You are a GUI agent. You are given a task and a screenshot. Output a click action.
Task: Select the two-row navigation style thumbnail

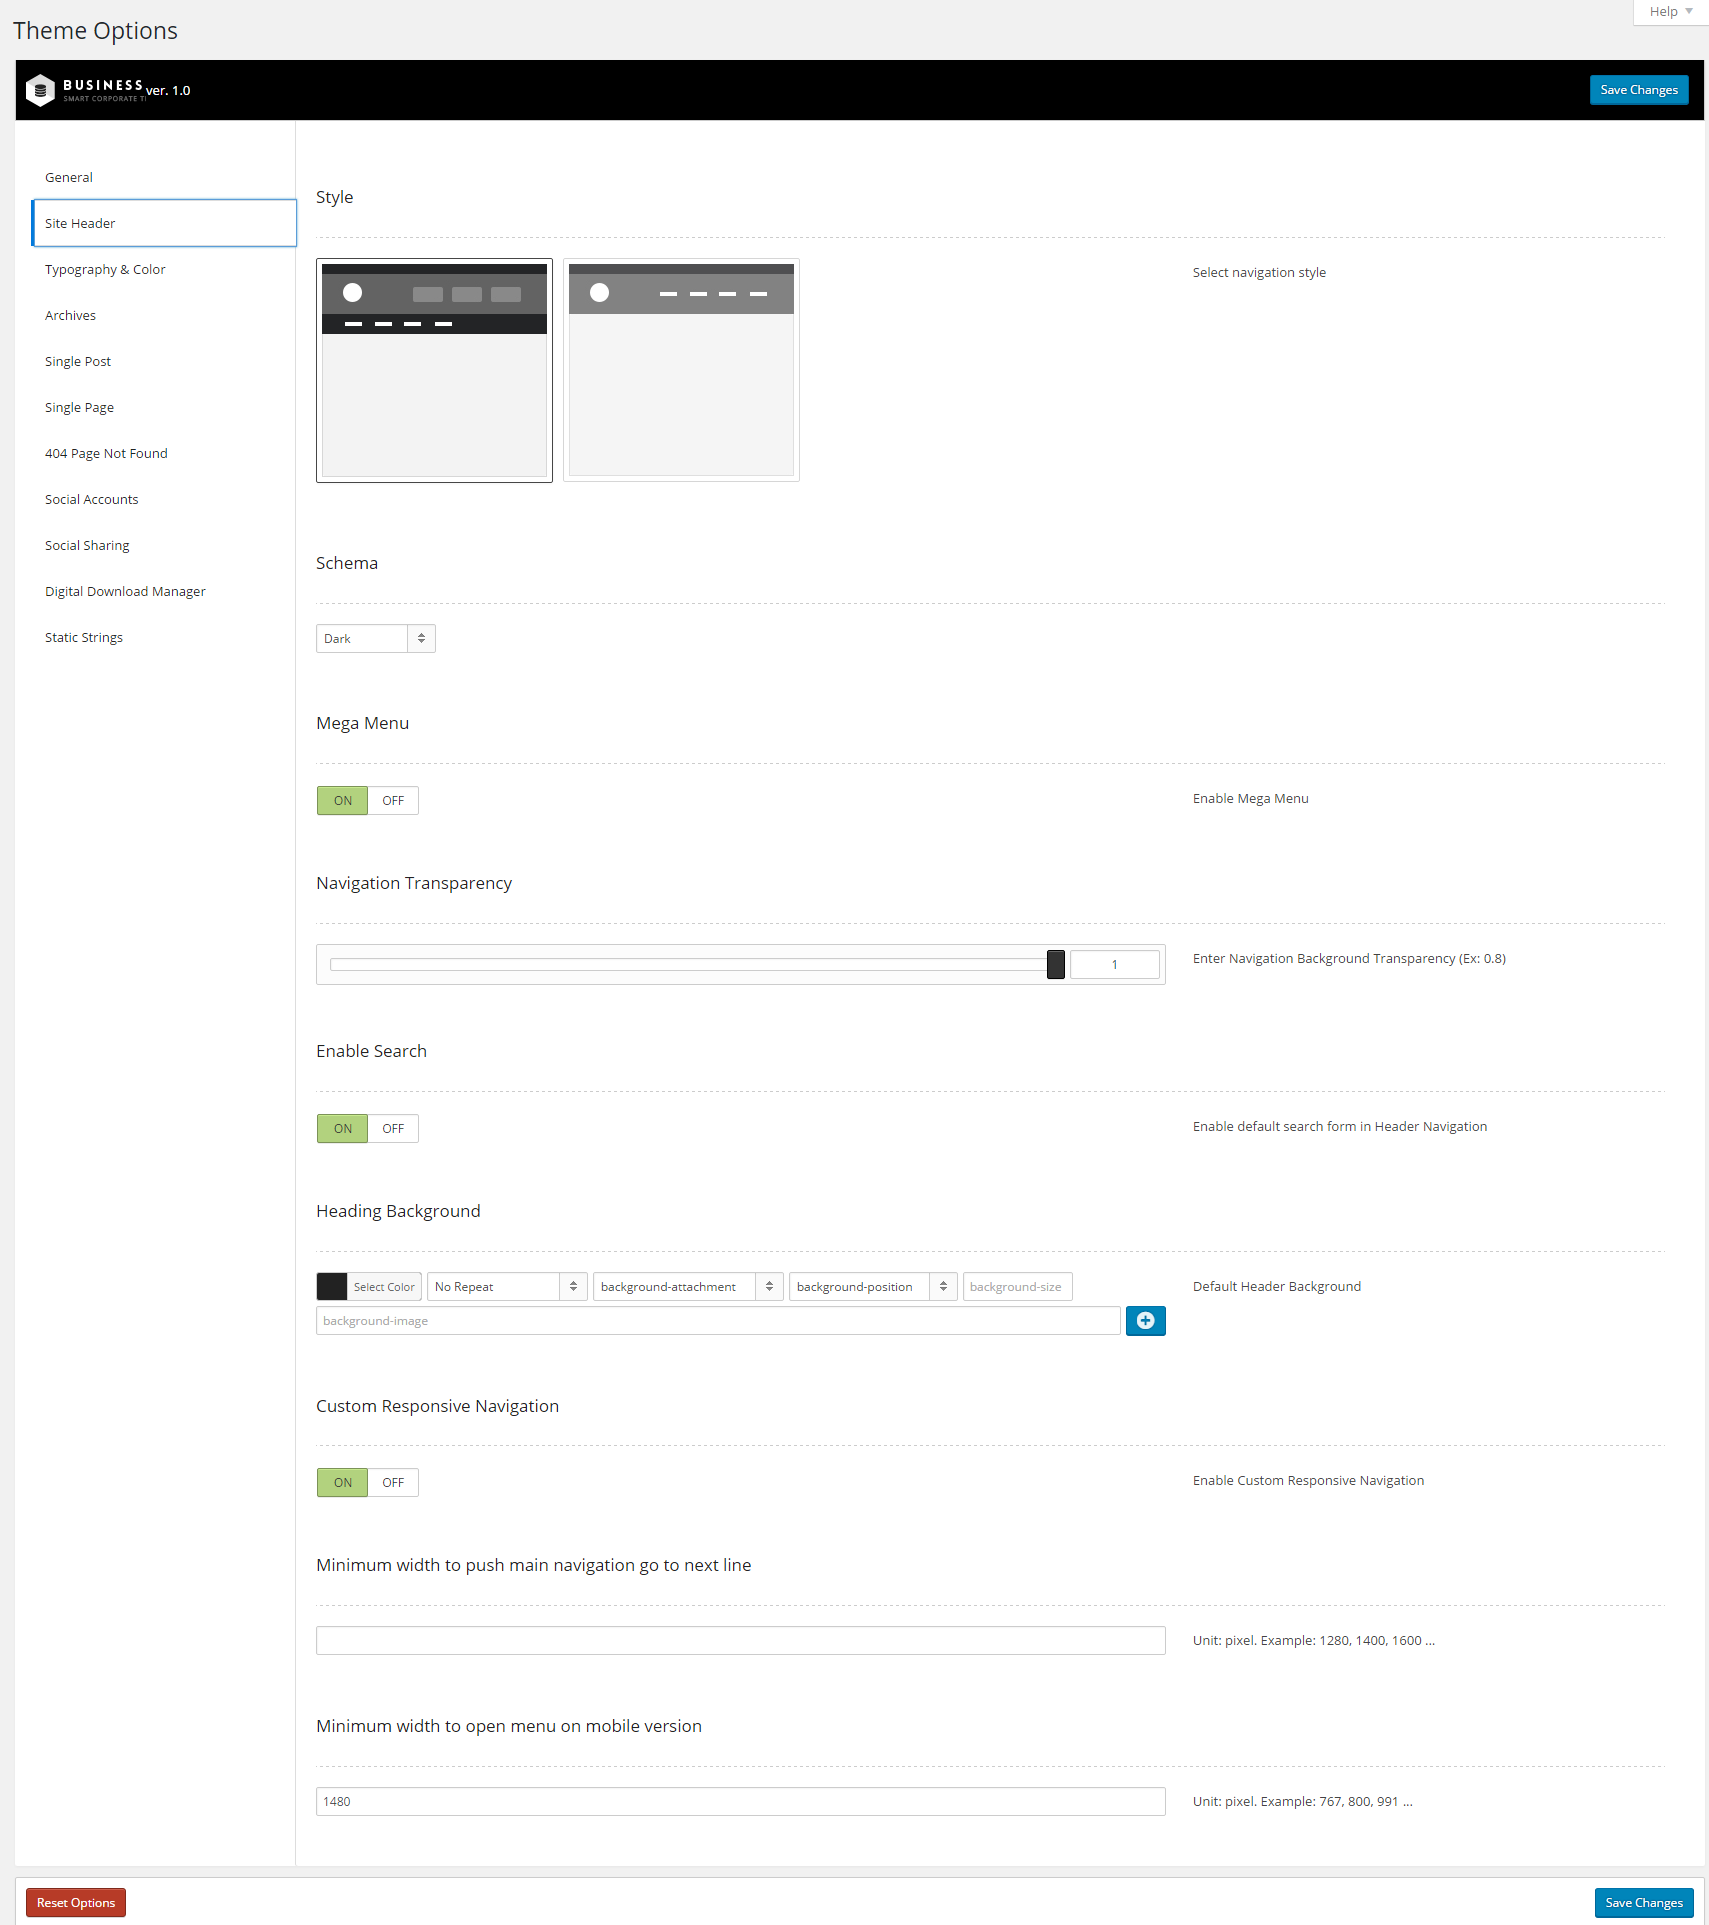434,370
